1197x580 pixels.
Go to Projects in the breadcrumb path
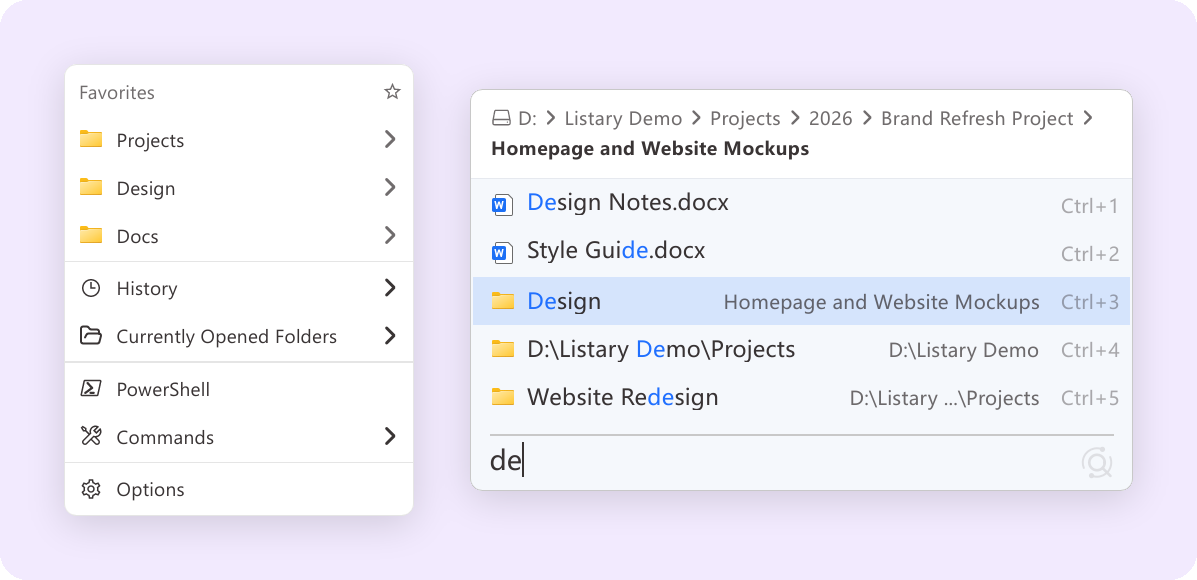click(745, 119)
